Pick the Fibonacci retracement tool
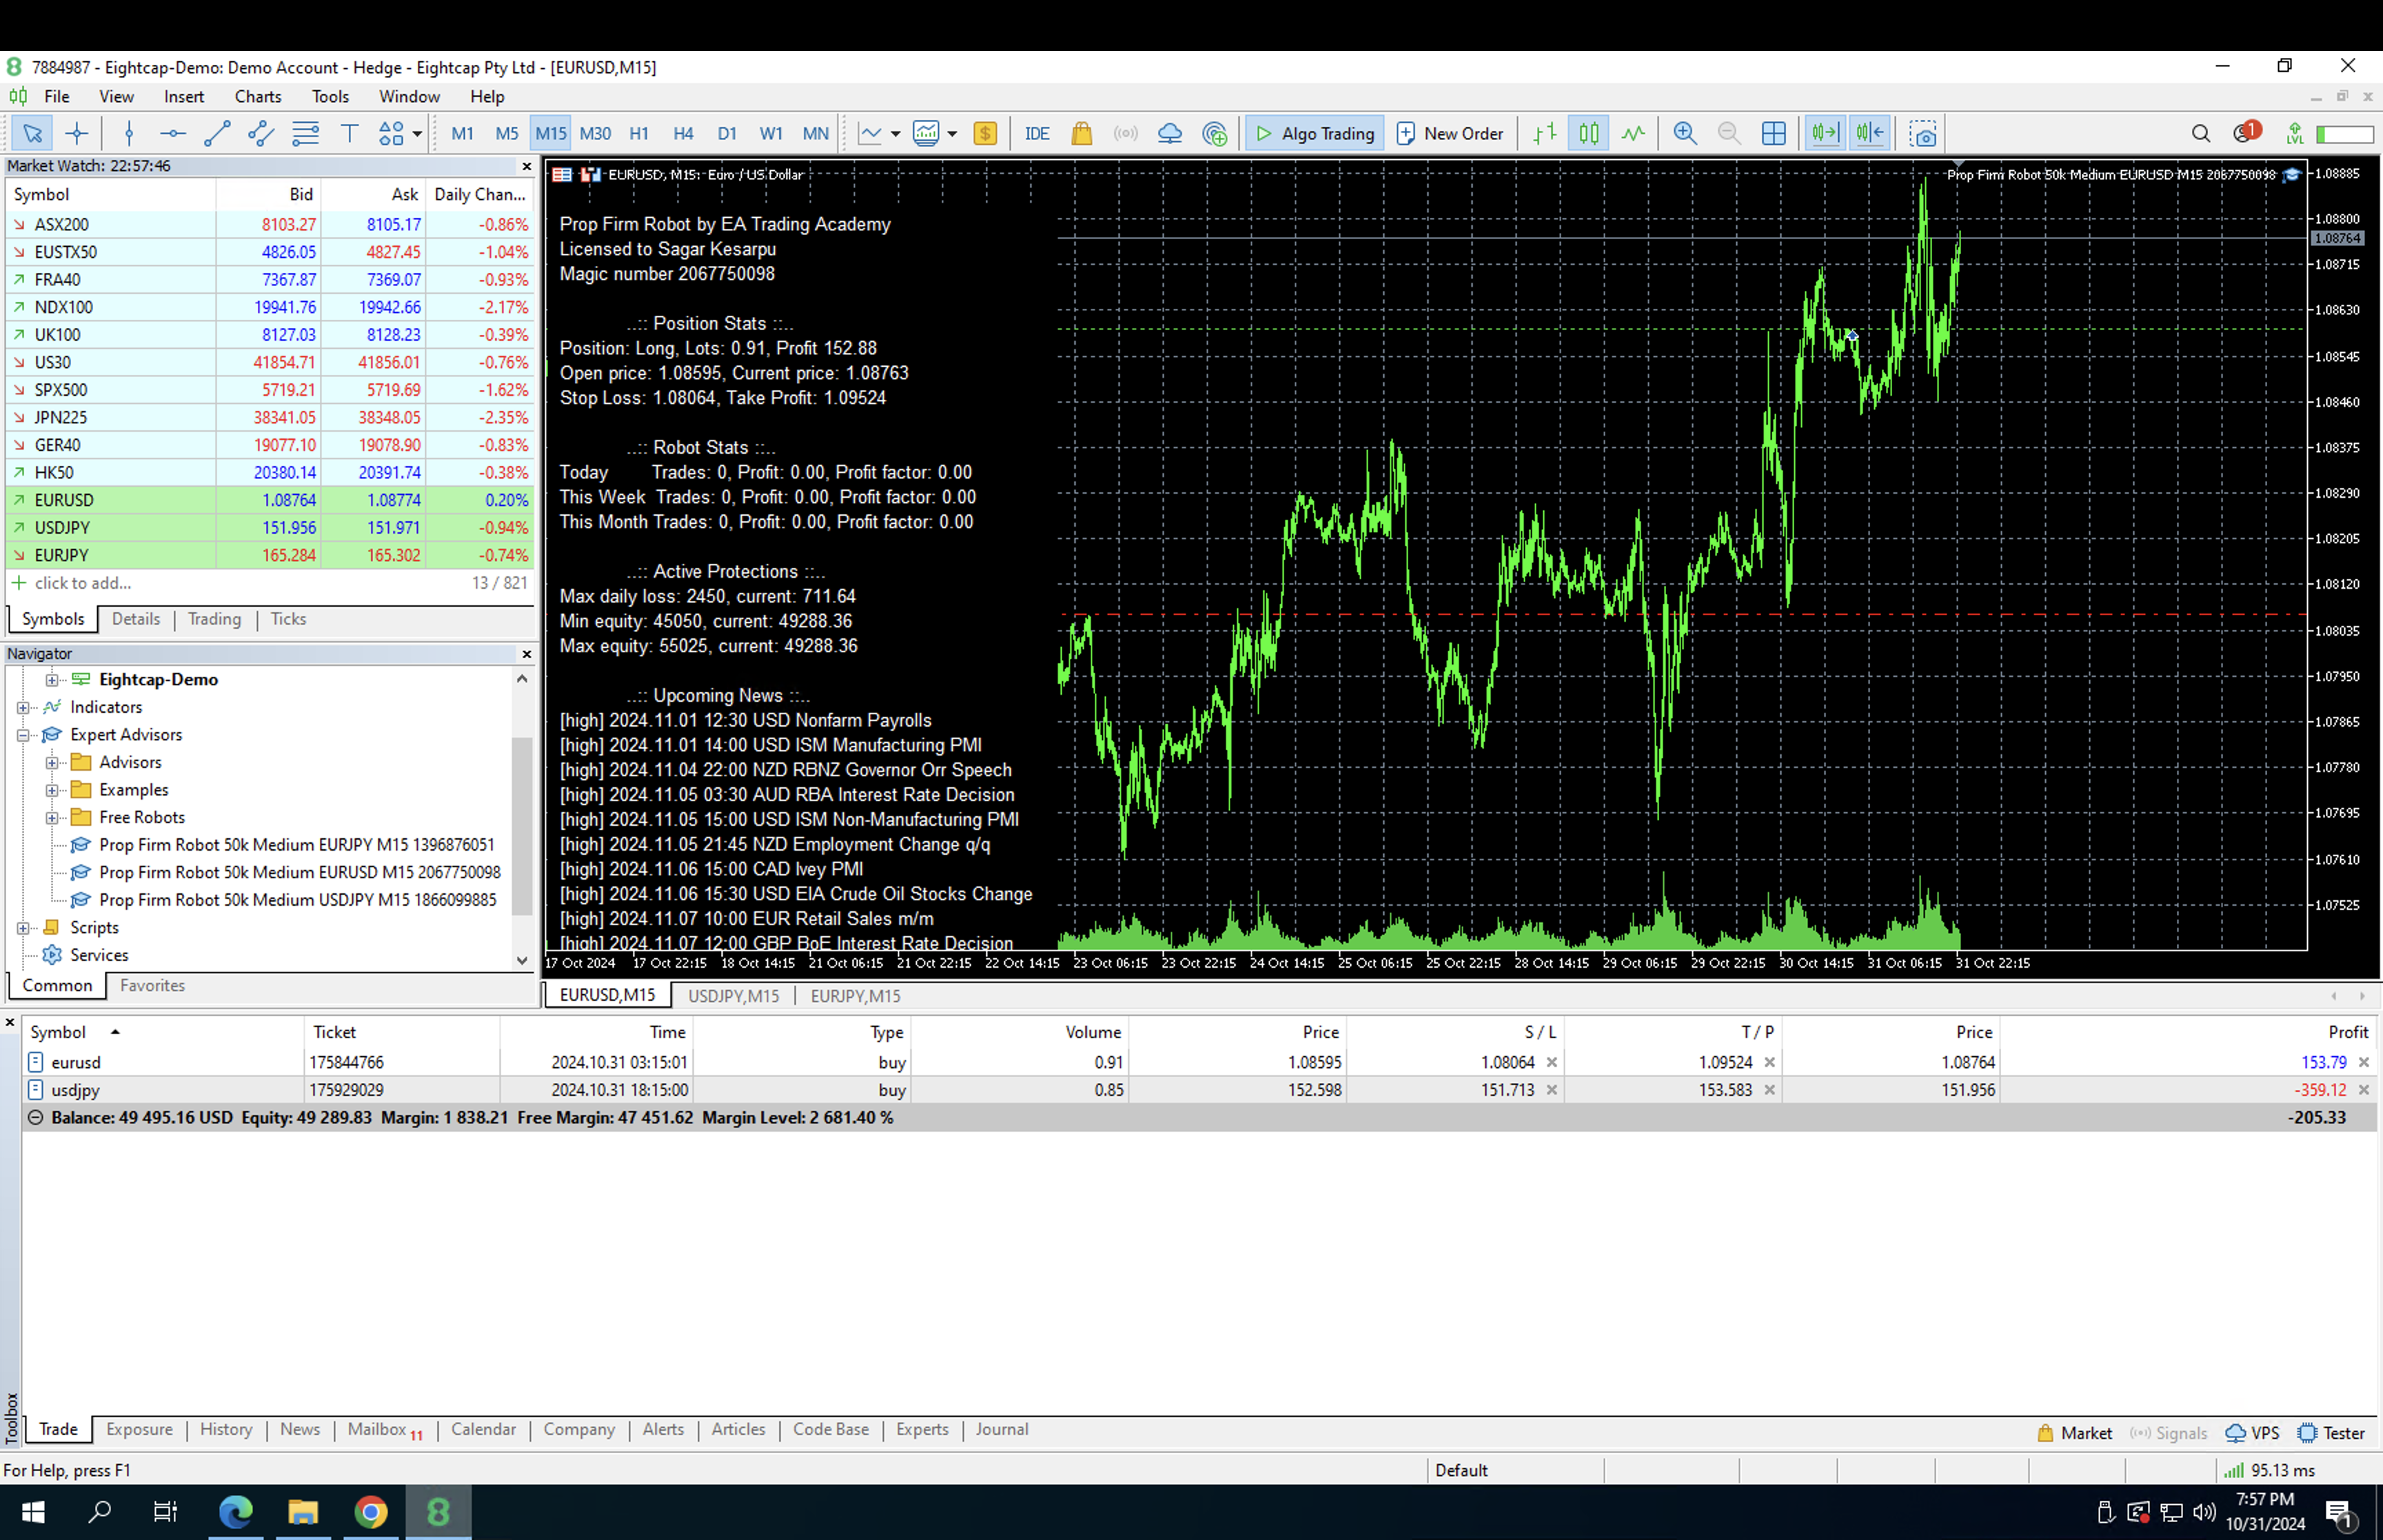This screenshot has width=2383, height=1540. [x=305, y=133]
